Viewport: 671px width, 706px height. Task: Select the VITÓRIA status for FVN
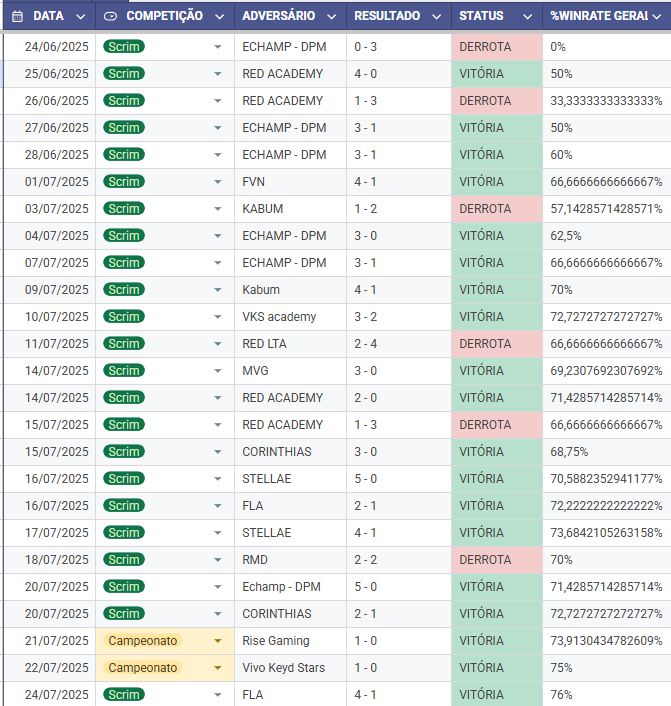pyautogui.click(x=497, y=182)
